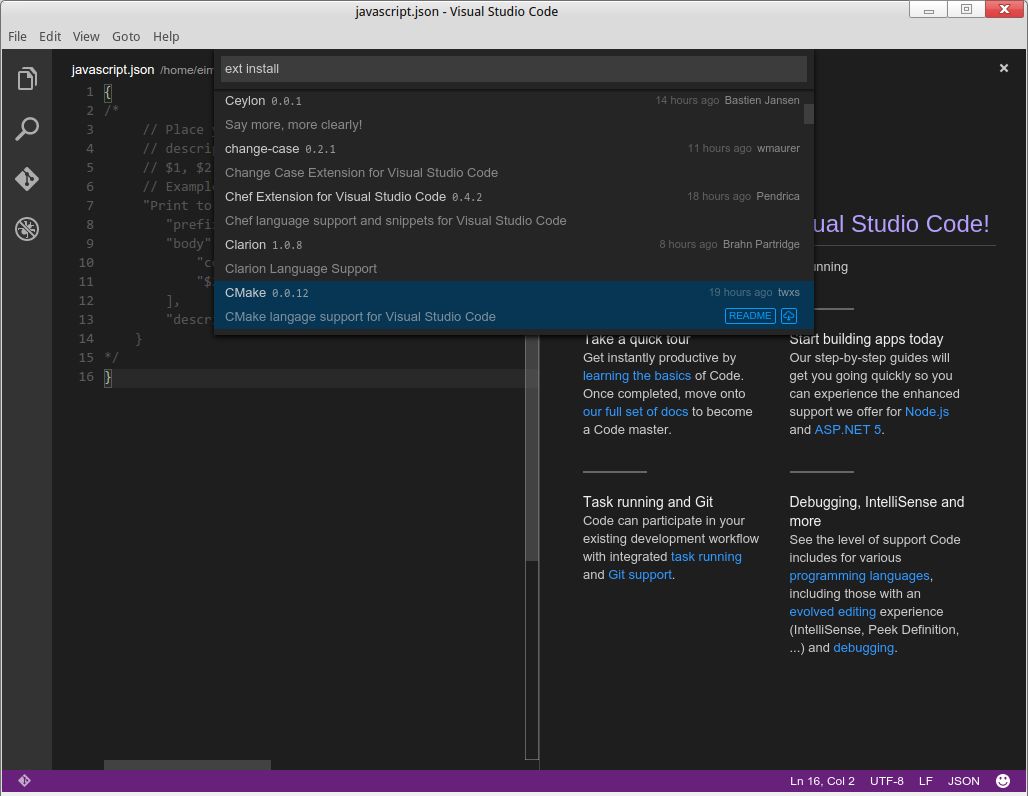1028x796 pixels.
Task: Open the Search view in the activity bar
Action: pos(27,129)
